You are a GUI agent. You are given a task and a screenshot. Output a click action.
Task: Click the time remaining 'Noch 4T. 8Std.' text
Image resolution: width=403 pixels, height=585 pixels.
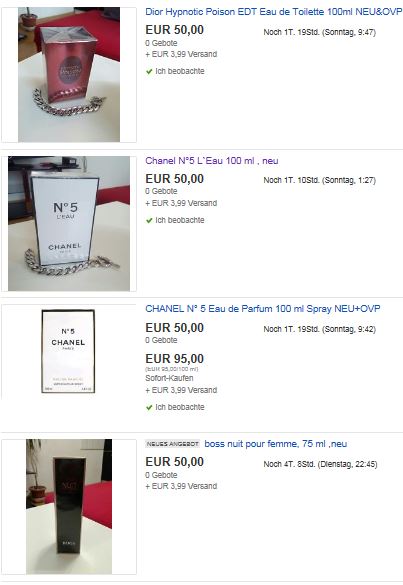pyautogui.click(x=289, y=464)
